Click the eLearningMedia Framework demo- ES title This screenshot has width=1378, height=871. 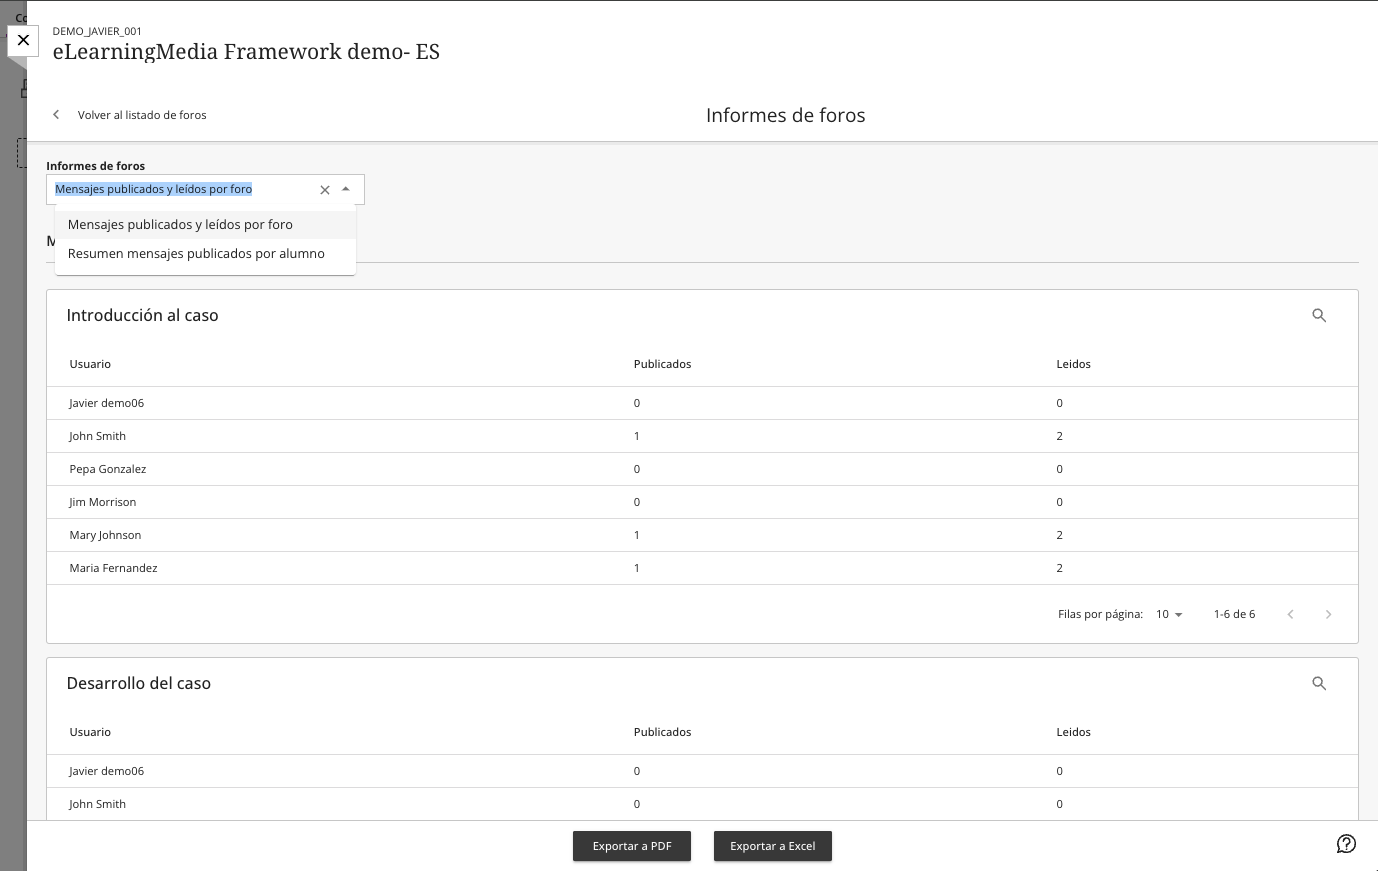tap(246, 52)
